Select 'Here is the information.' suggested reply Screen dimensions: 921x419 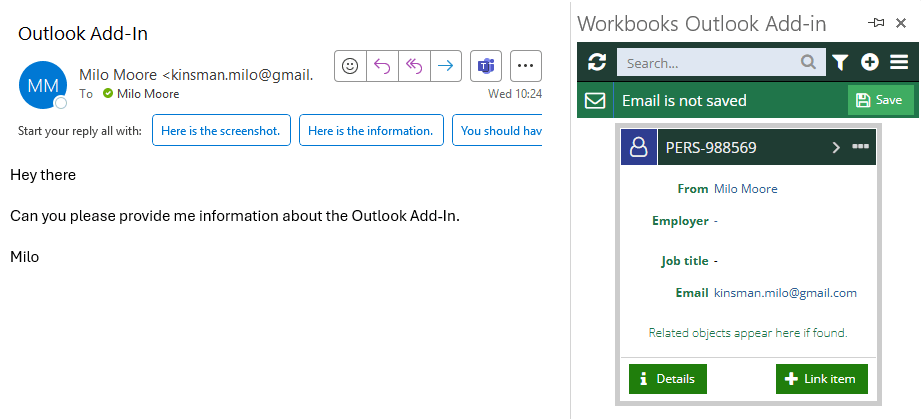[371, 130]
